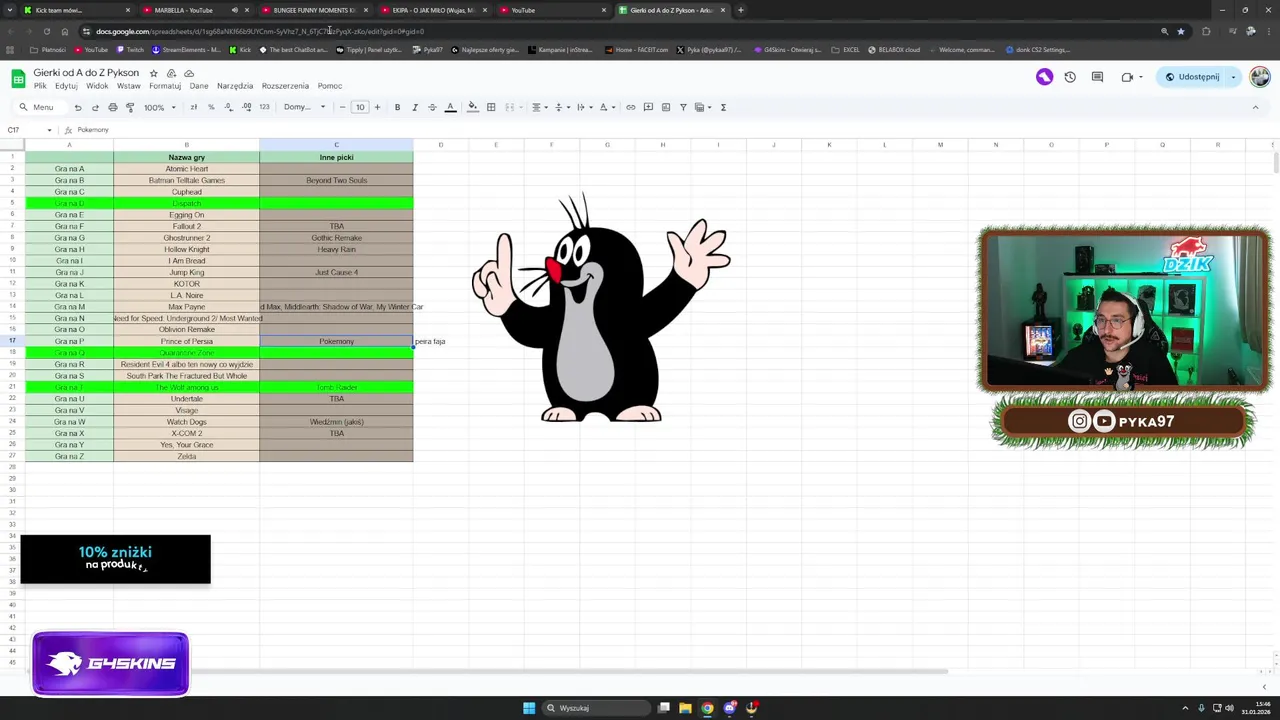Select the Pokemony cell
Screen dimensions: 1280x720
pos(336,341)
